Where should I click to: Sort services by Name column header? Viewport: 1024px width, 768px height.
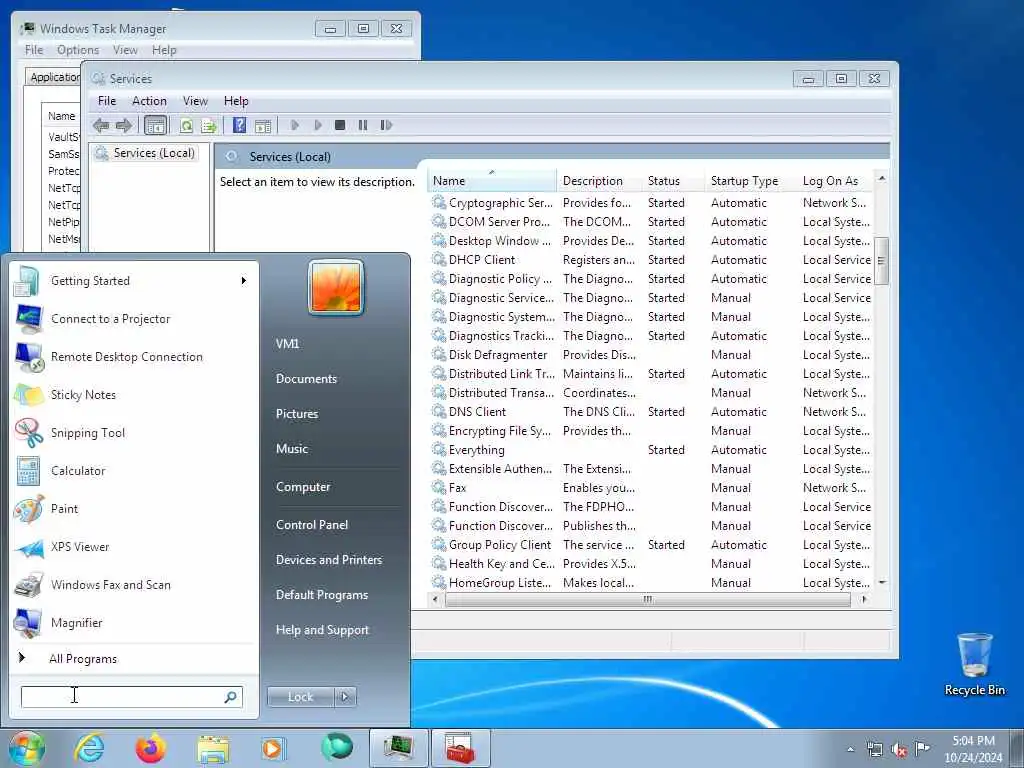pyautogui.click(x=493, y=181)
